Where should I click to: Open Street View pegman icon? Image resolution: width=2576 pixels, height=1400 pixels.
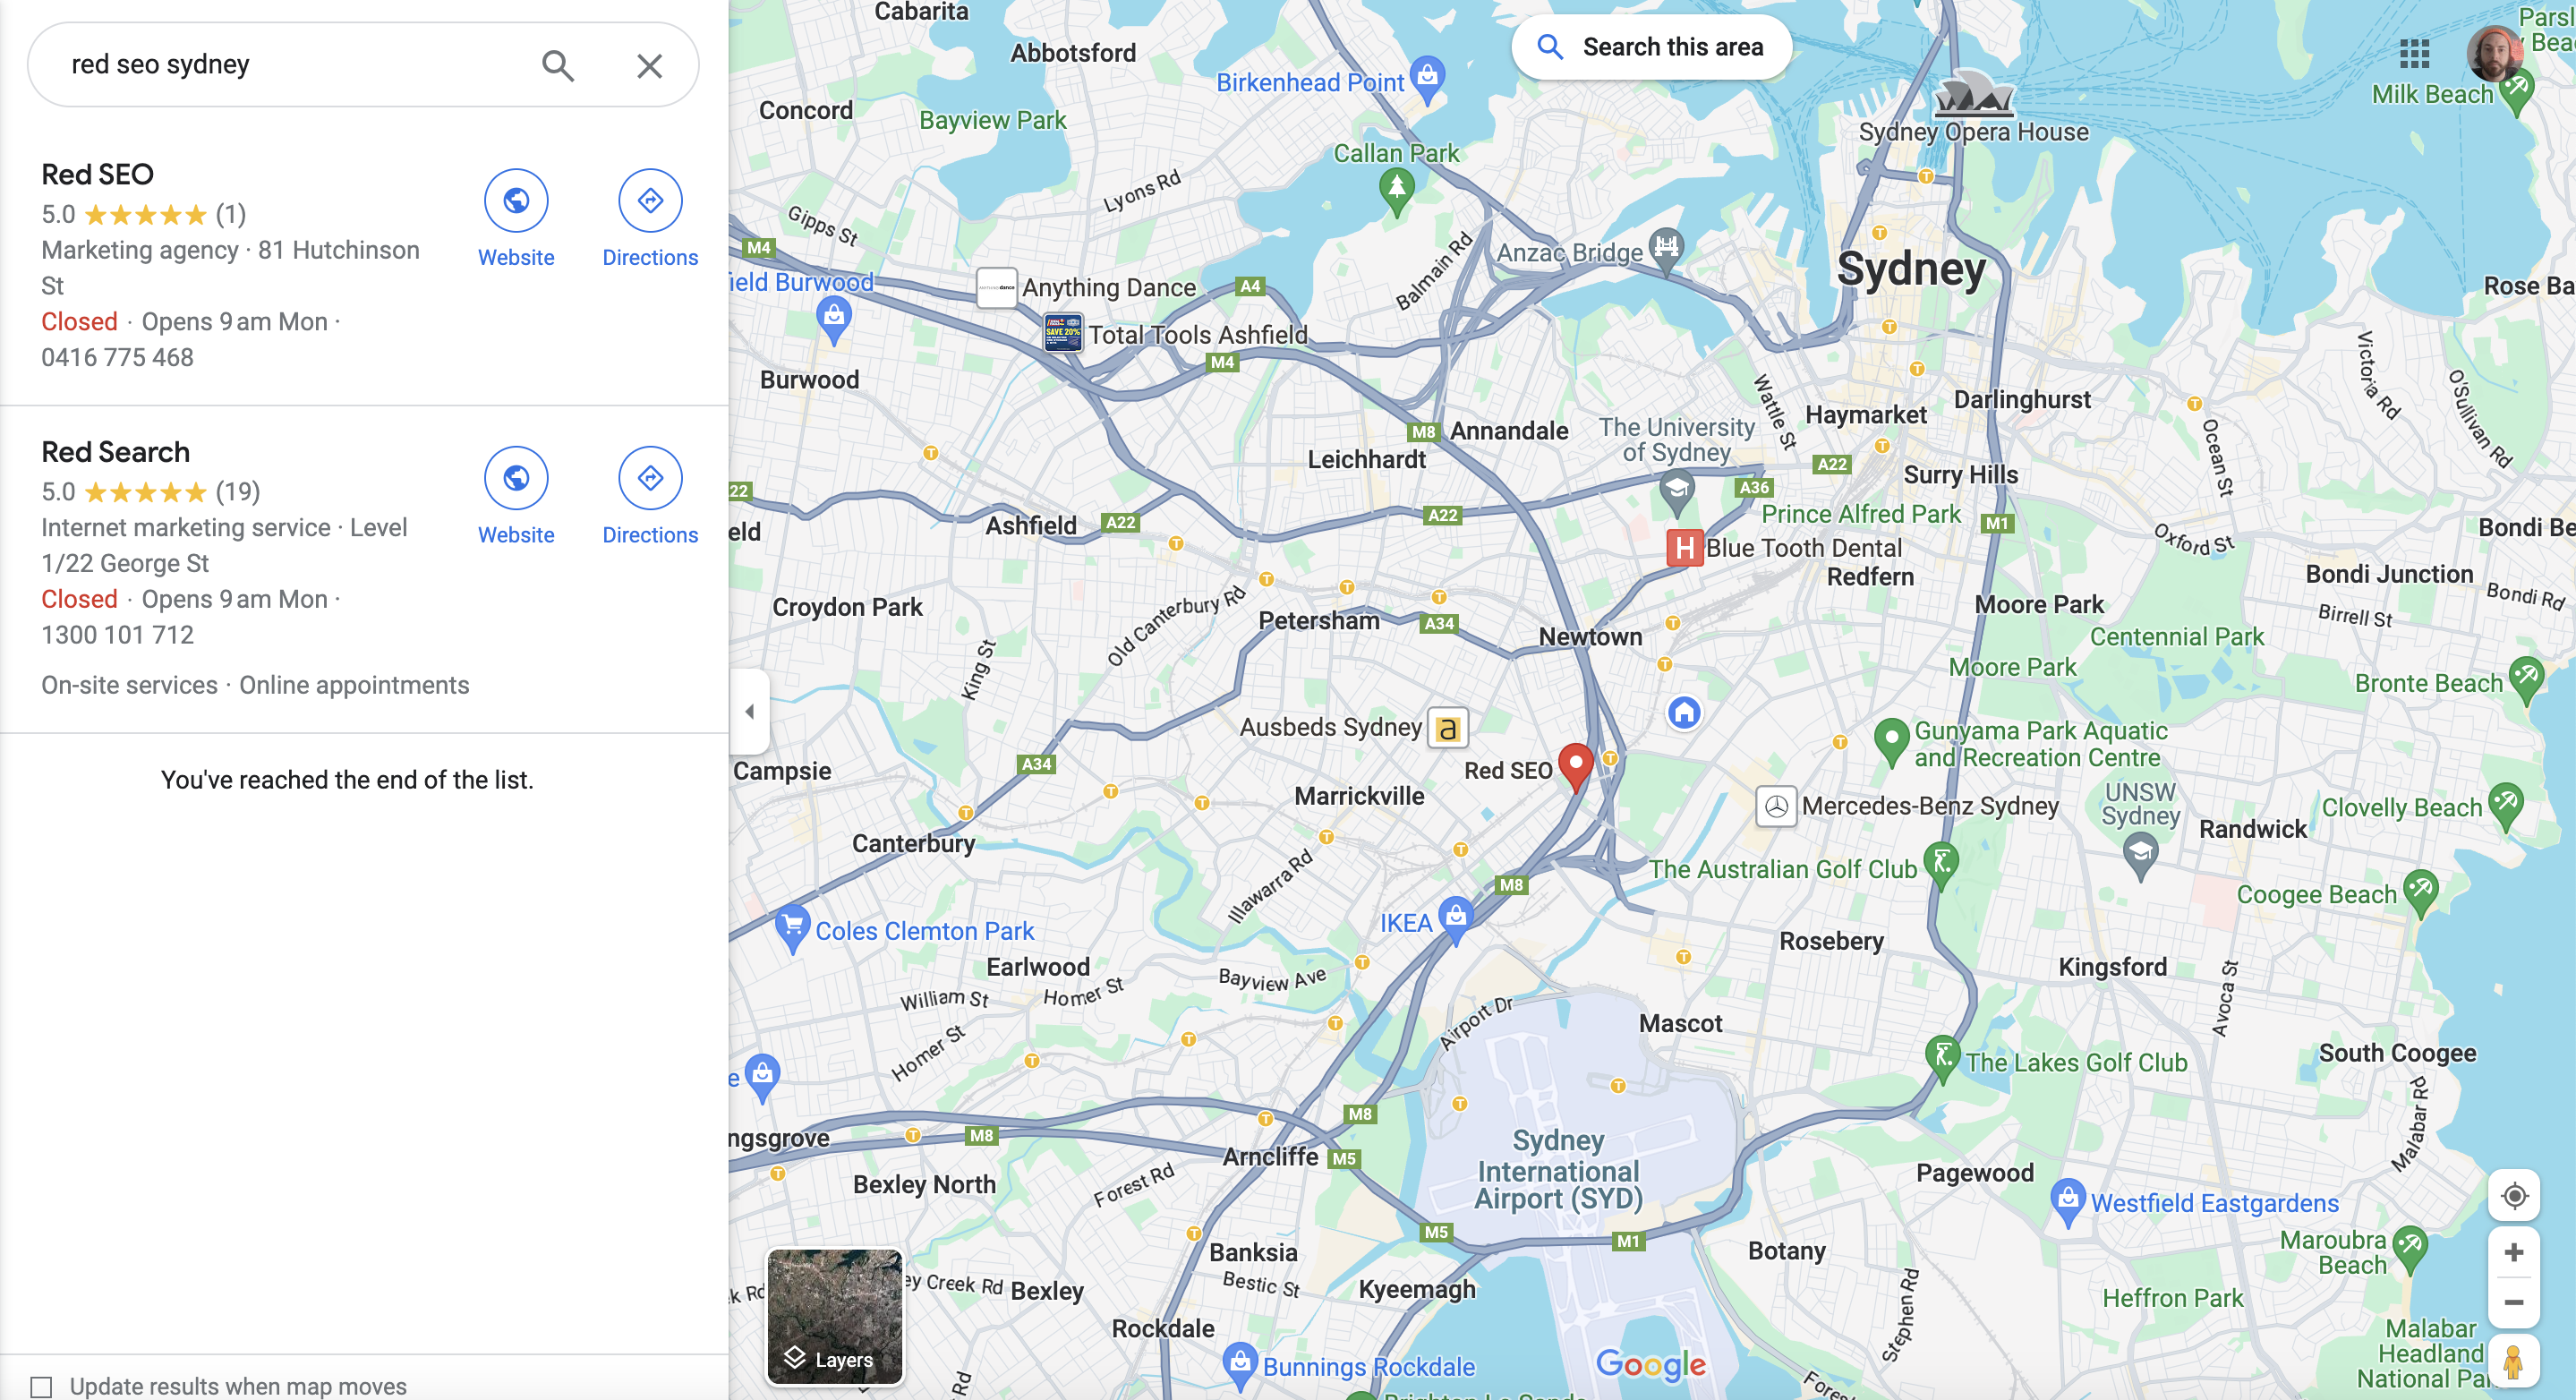click(x=2514, y=1361)
